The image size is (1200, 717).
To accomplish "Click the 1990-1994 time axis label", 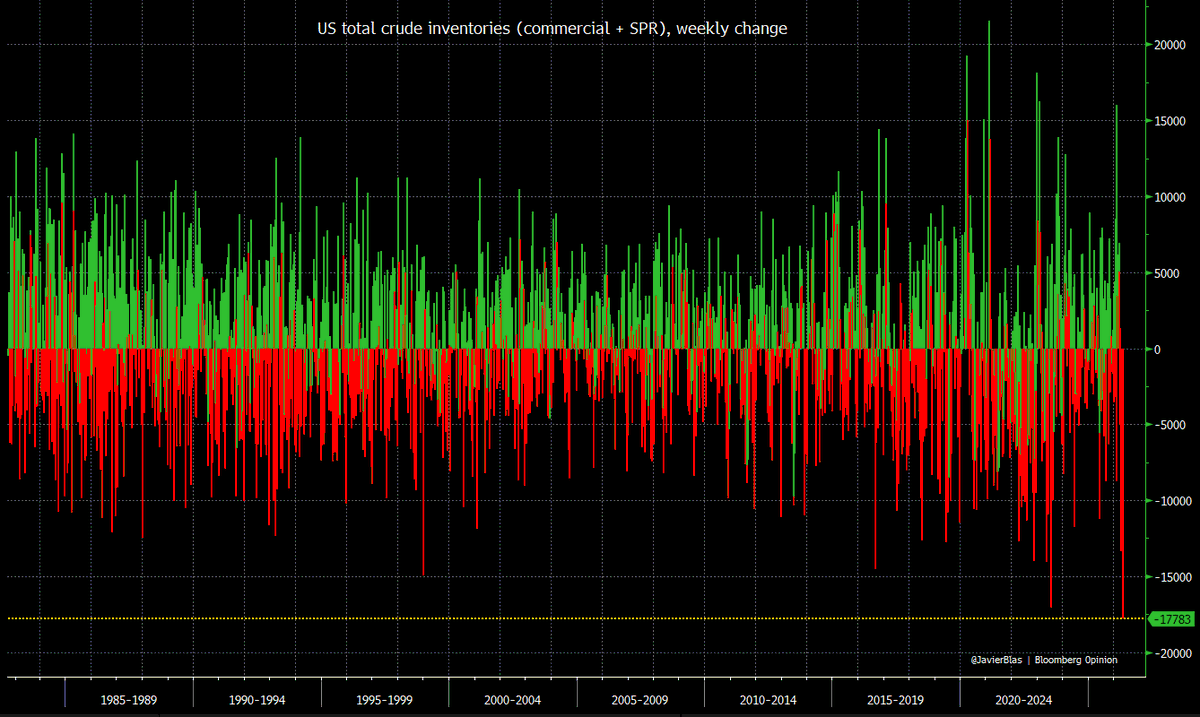I will [x=257, y=700].
